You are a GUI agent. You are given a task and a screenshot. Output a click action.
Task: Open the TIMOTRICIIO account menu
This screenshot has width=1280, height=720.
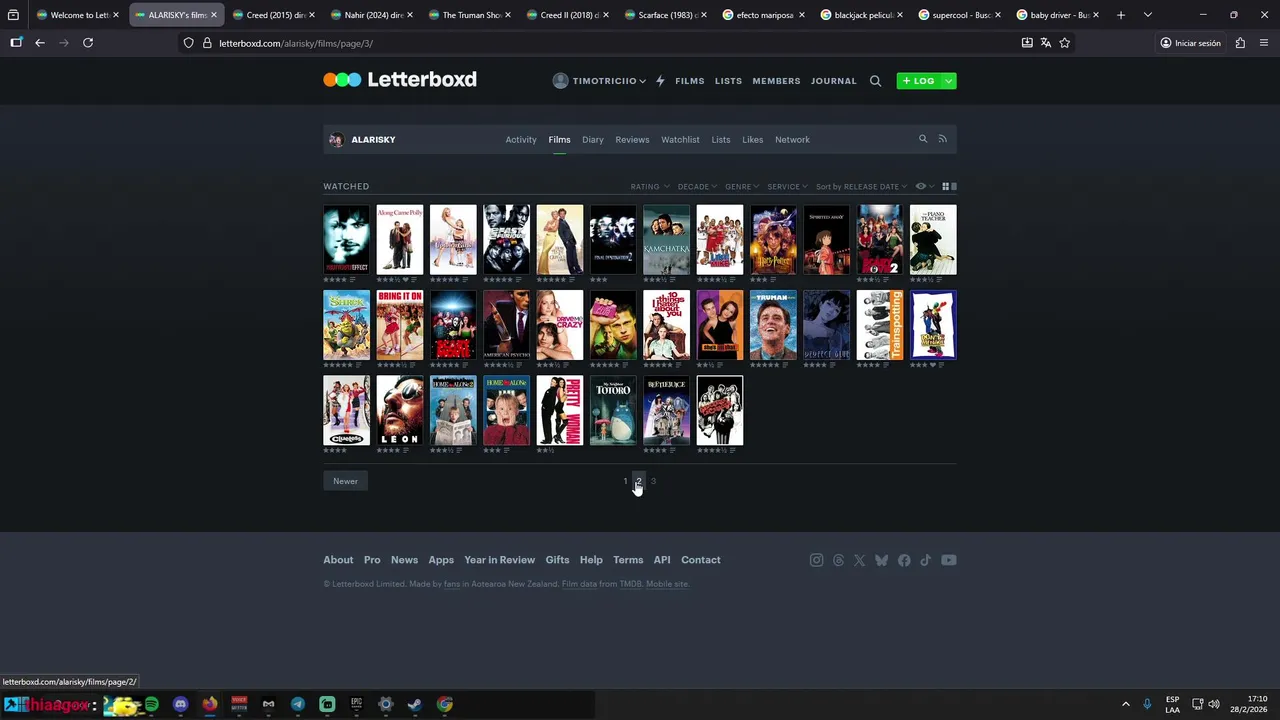pyautogui.click(x=599, y=81)
